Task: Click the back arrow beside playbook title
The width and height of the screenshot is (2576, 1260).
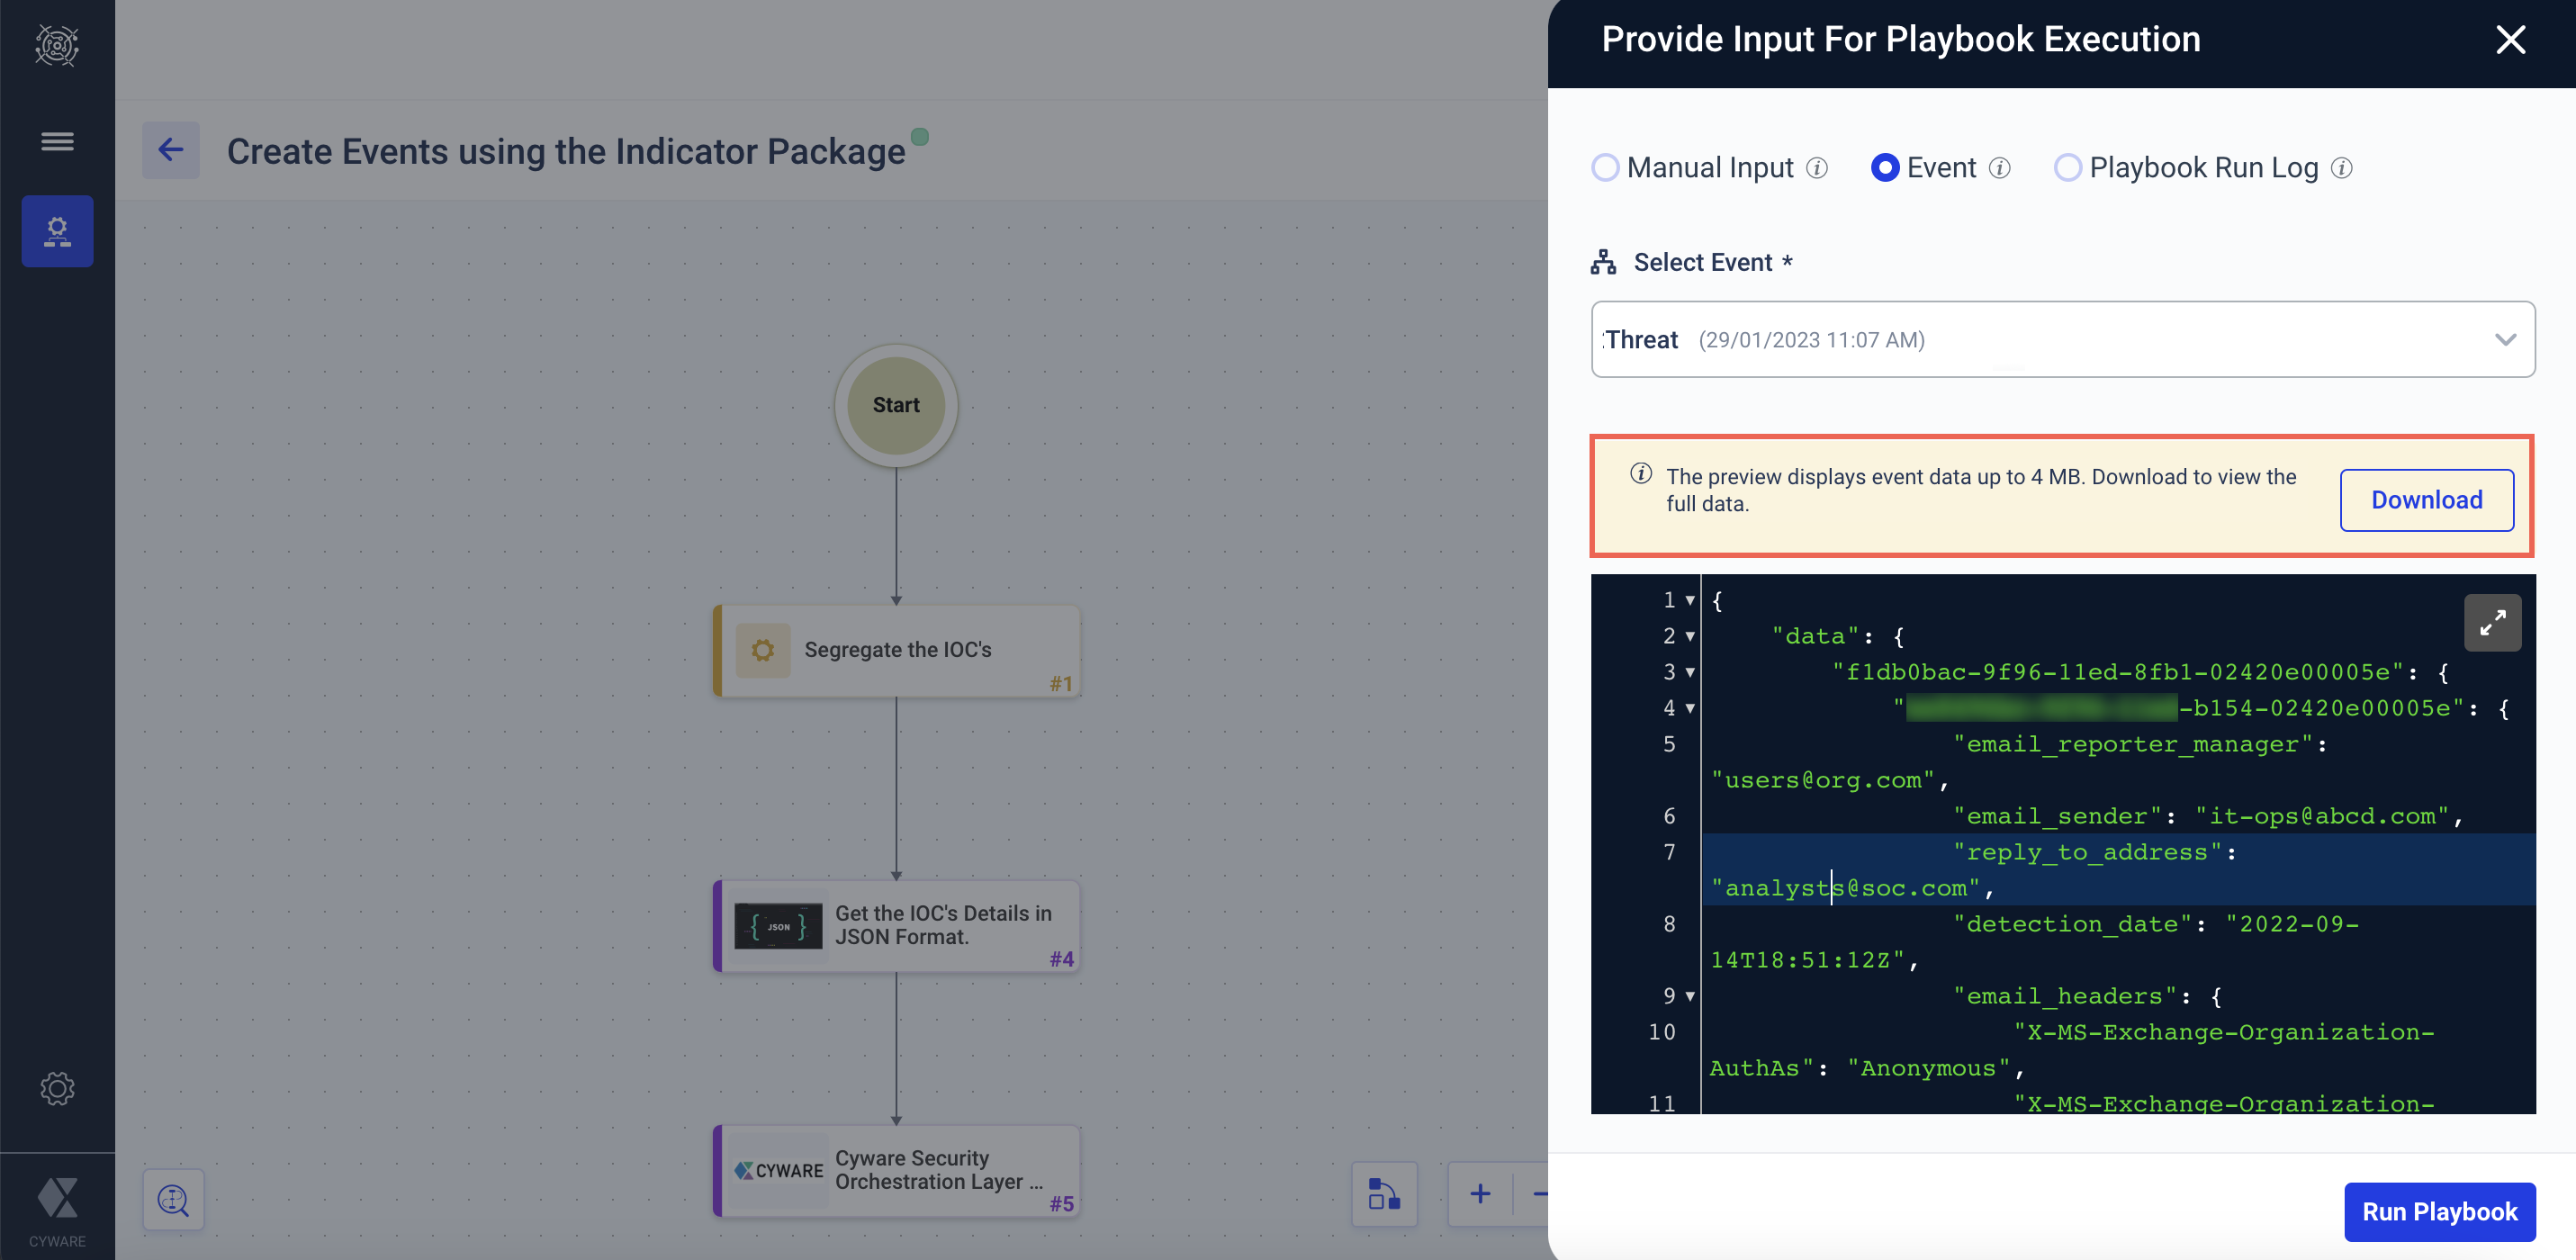Action: pyautogui.click(x=171, y=150)
